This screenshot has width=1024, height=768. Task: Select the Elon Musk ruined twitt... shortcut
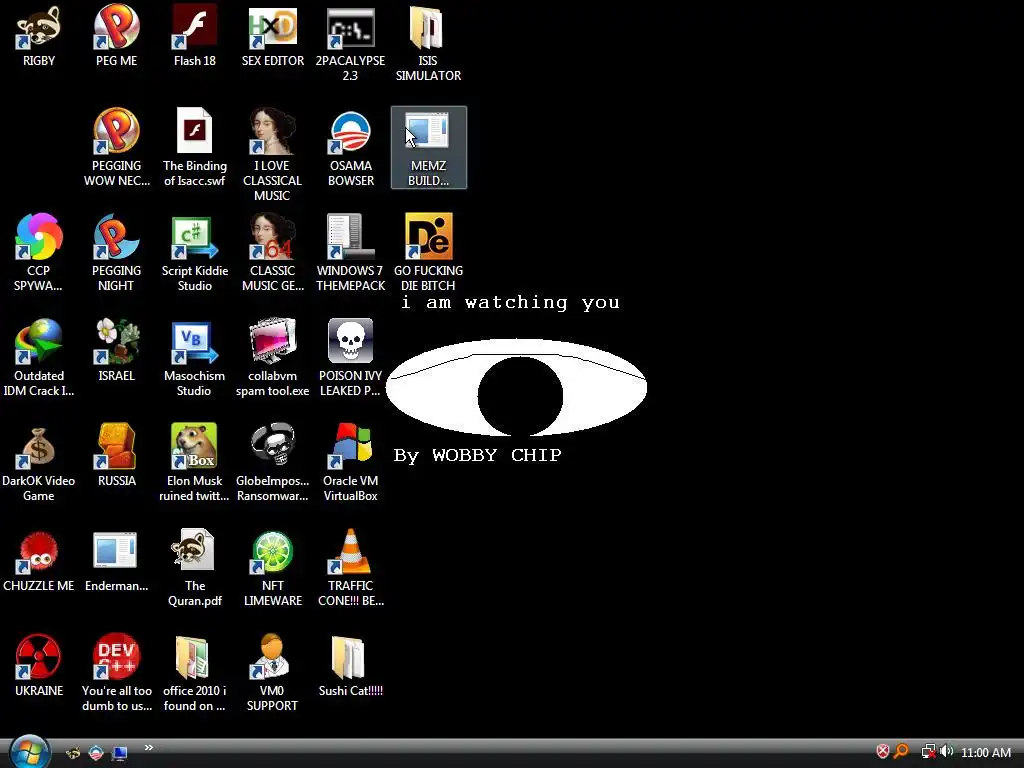click(x=195, y=463)
